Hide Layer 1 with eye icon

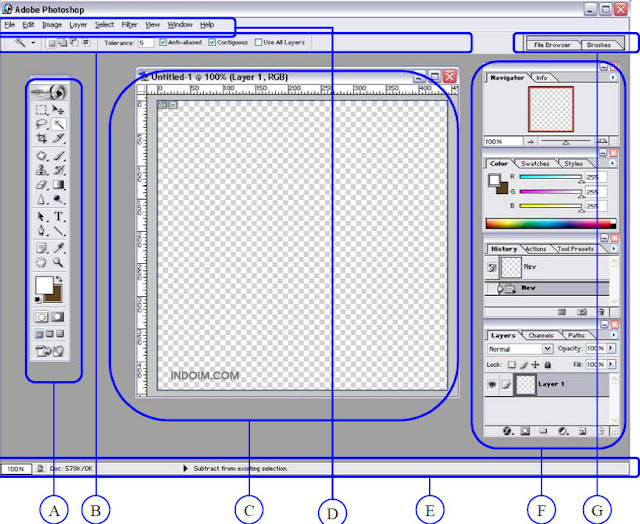pos(492,384)
